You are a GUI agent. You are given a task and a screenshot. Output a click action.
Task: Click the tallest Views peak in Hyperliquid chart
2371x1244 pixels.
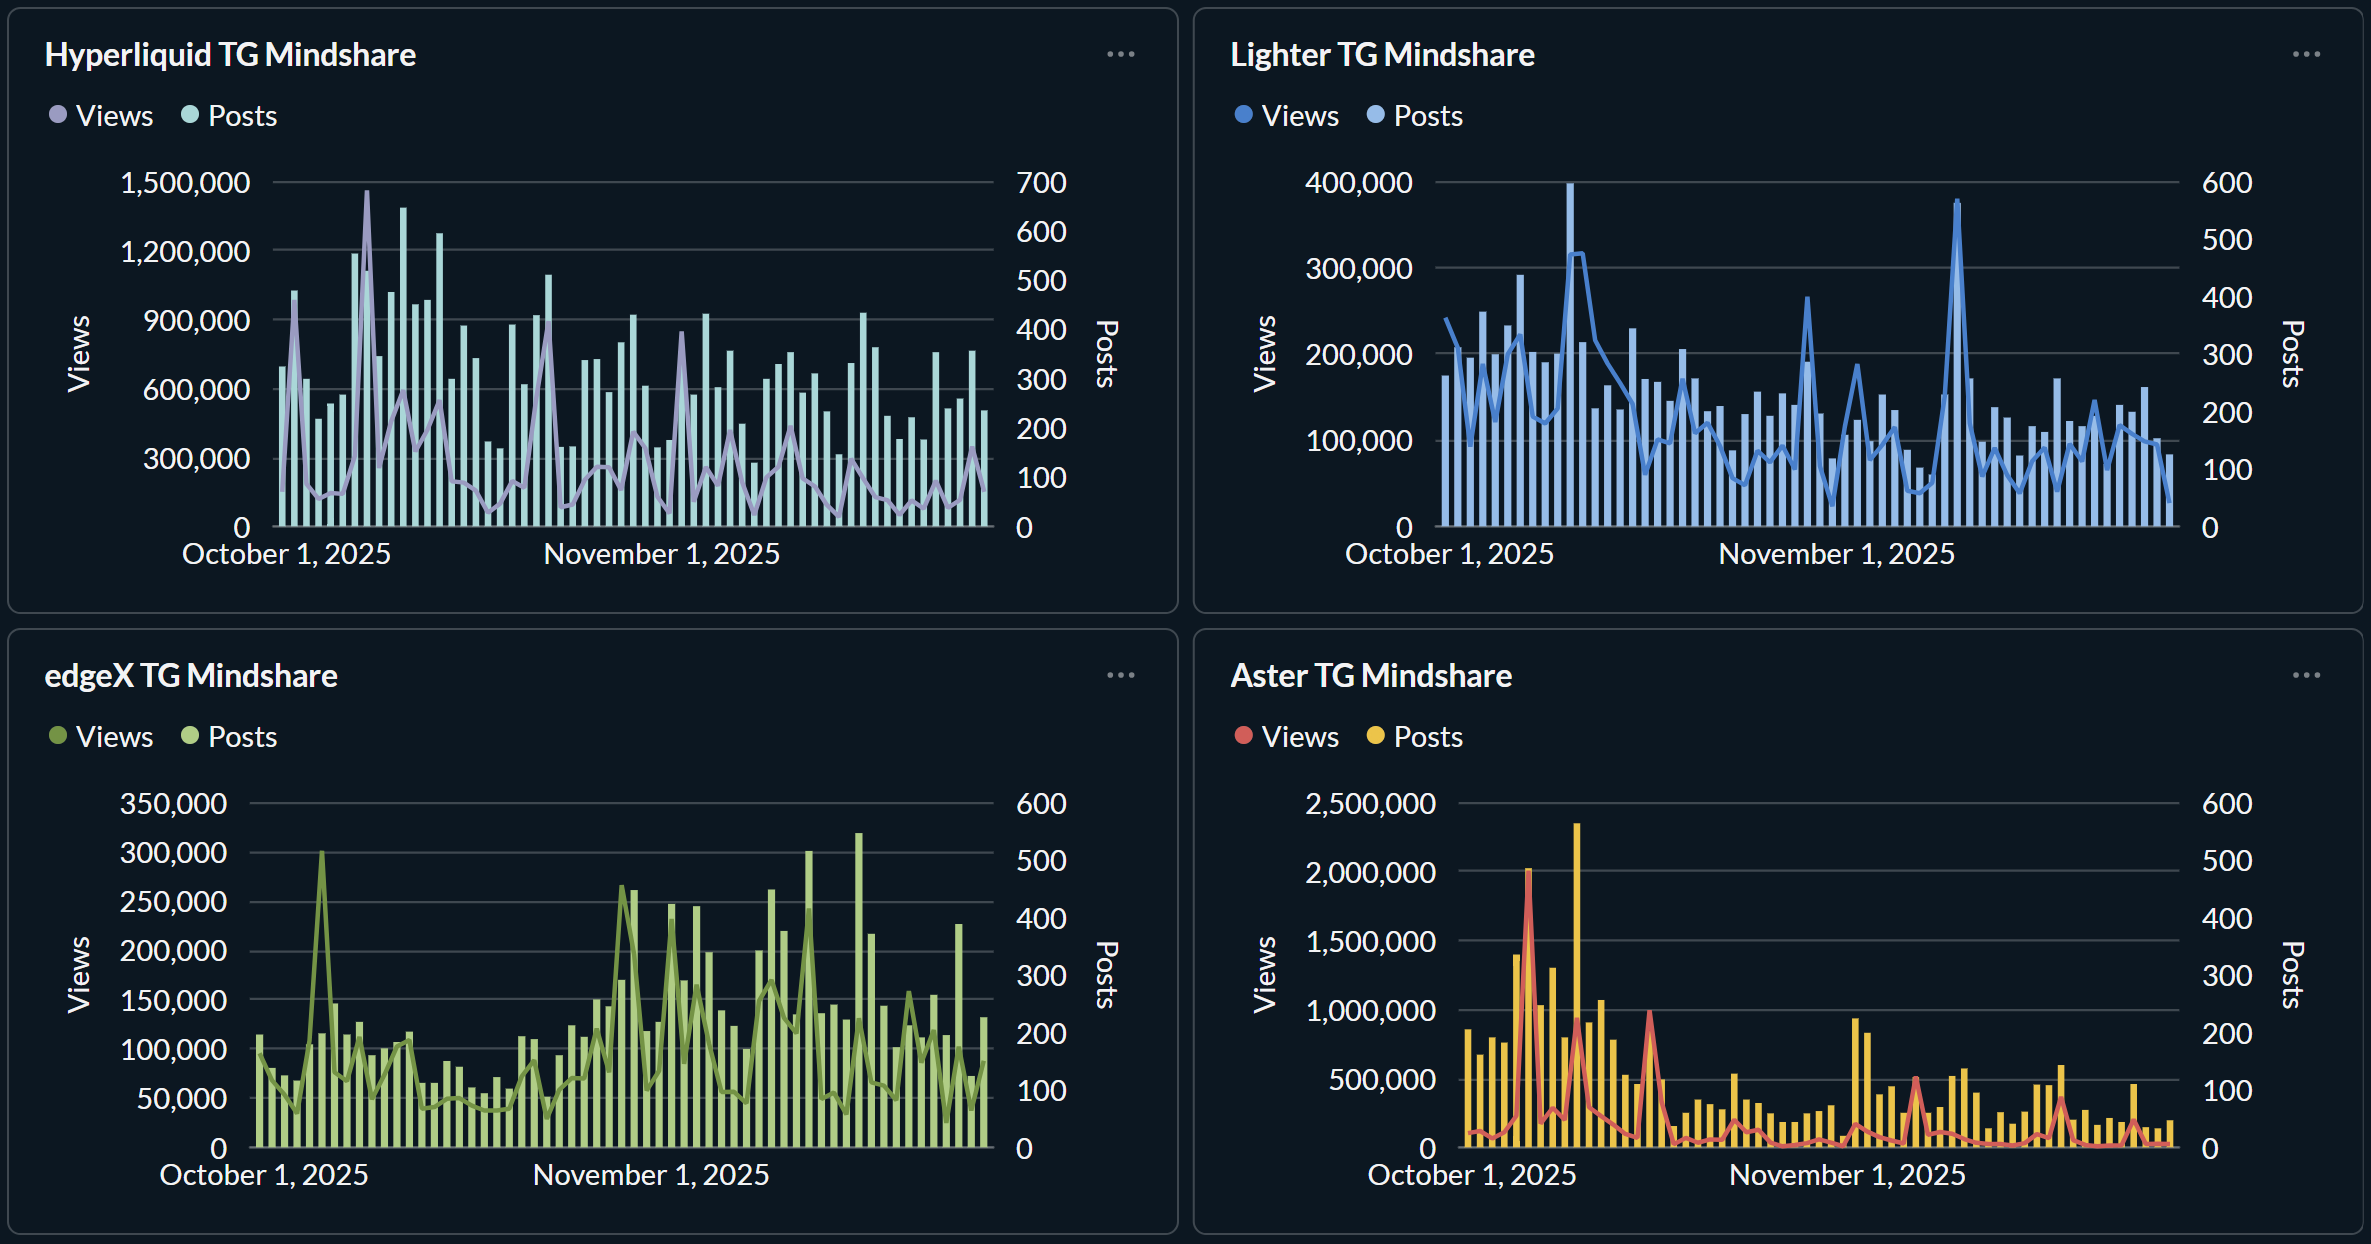366,194
